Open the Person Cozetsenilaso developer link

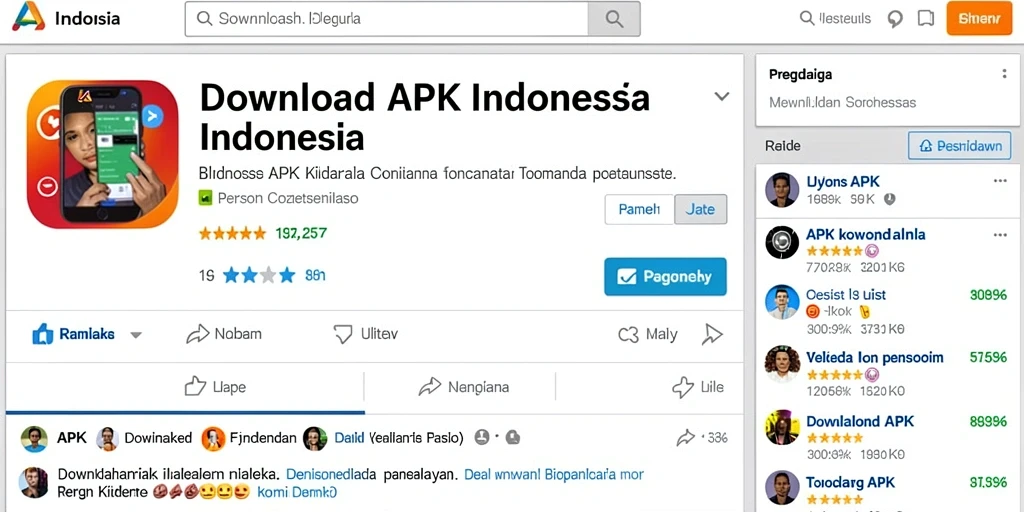(x=287, y=198)
